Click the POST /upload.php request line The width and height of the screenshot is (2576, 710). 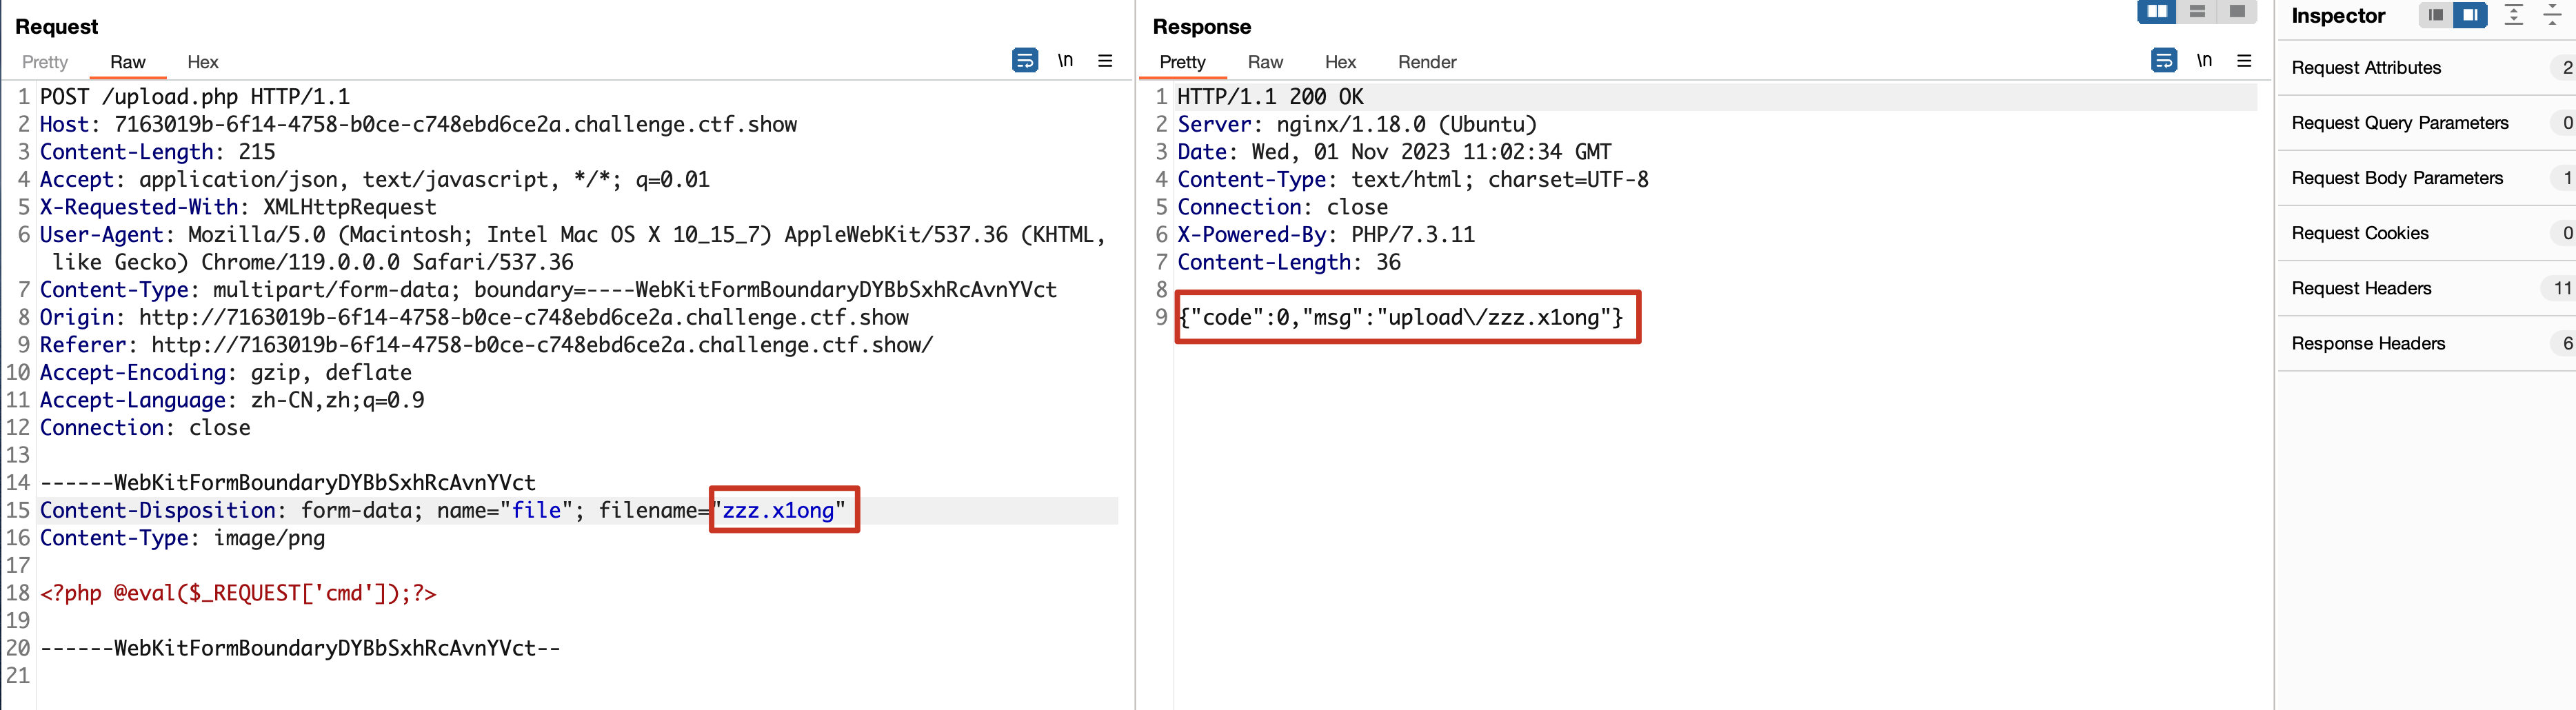point(195,97)
